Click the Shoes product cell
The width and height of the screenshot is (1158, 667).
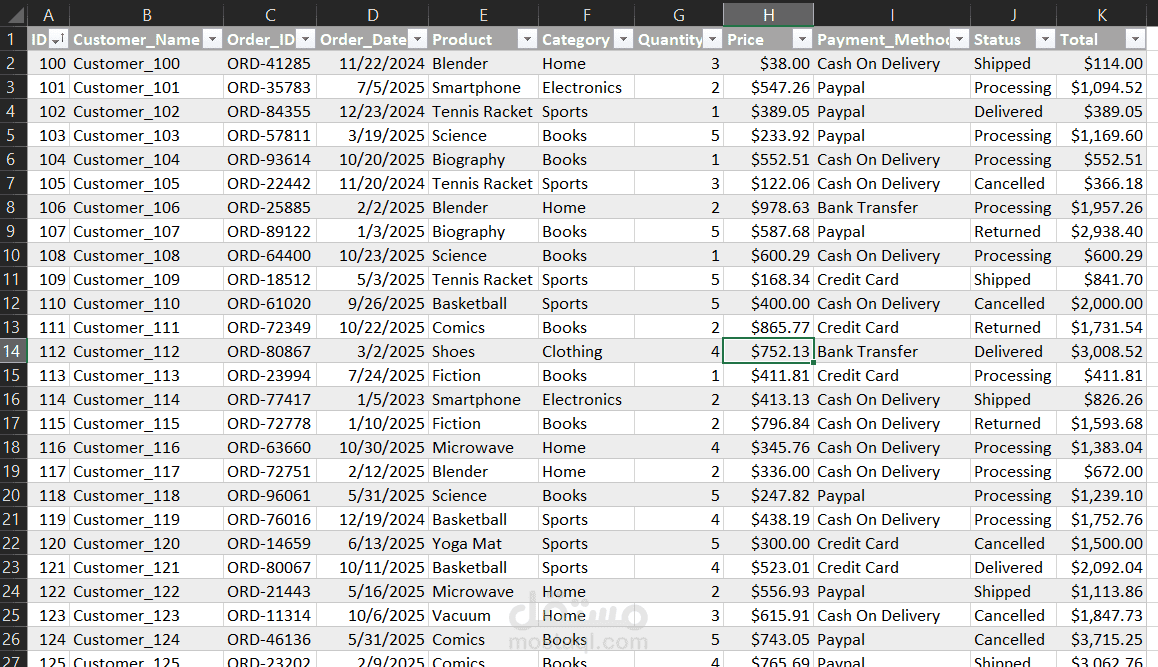(x=483, y=352)
